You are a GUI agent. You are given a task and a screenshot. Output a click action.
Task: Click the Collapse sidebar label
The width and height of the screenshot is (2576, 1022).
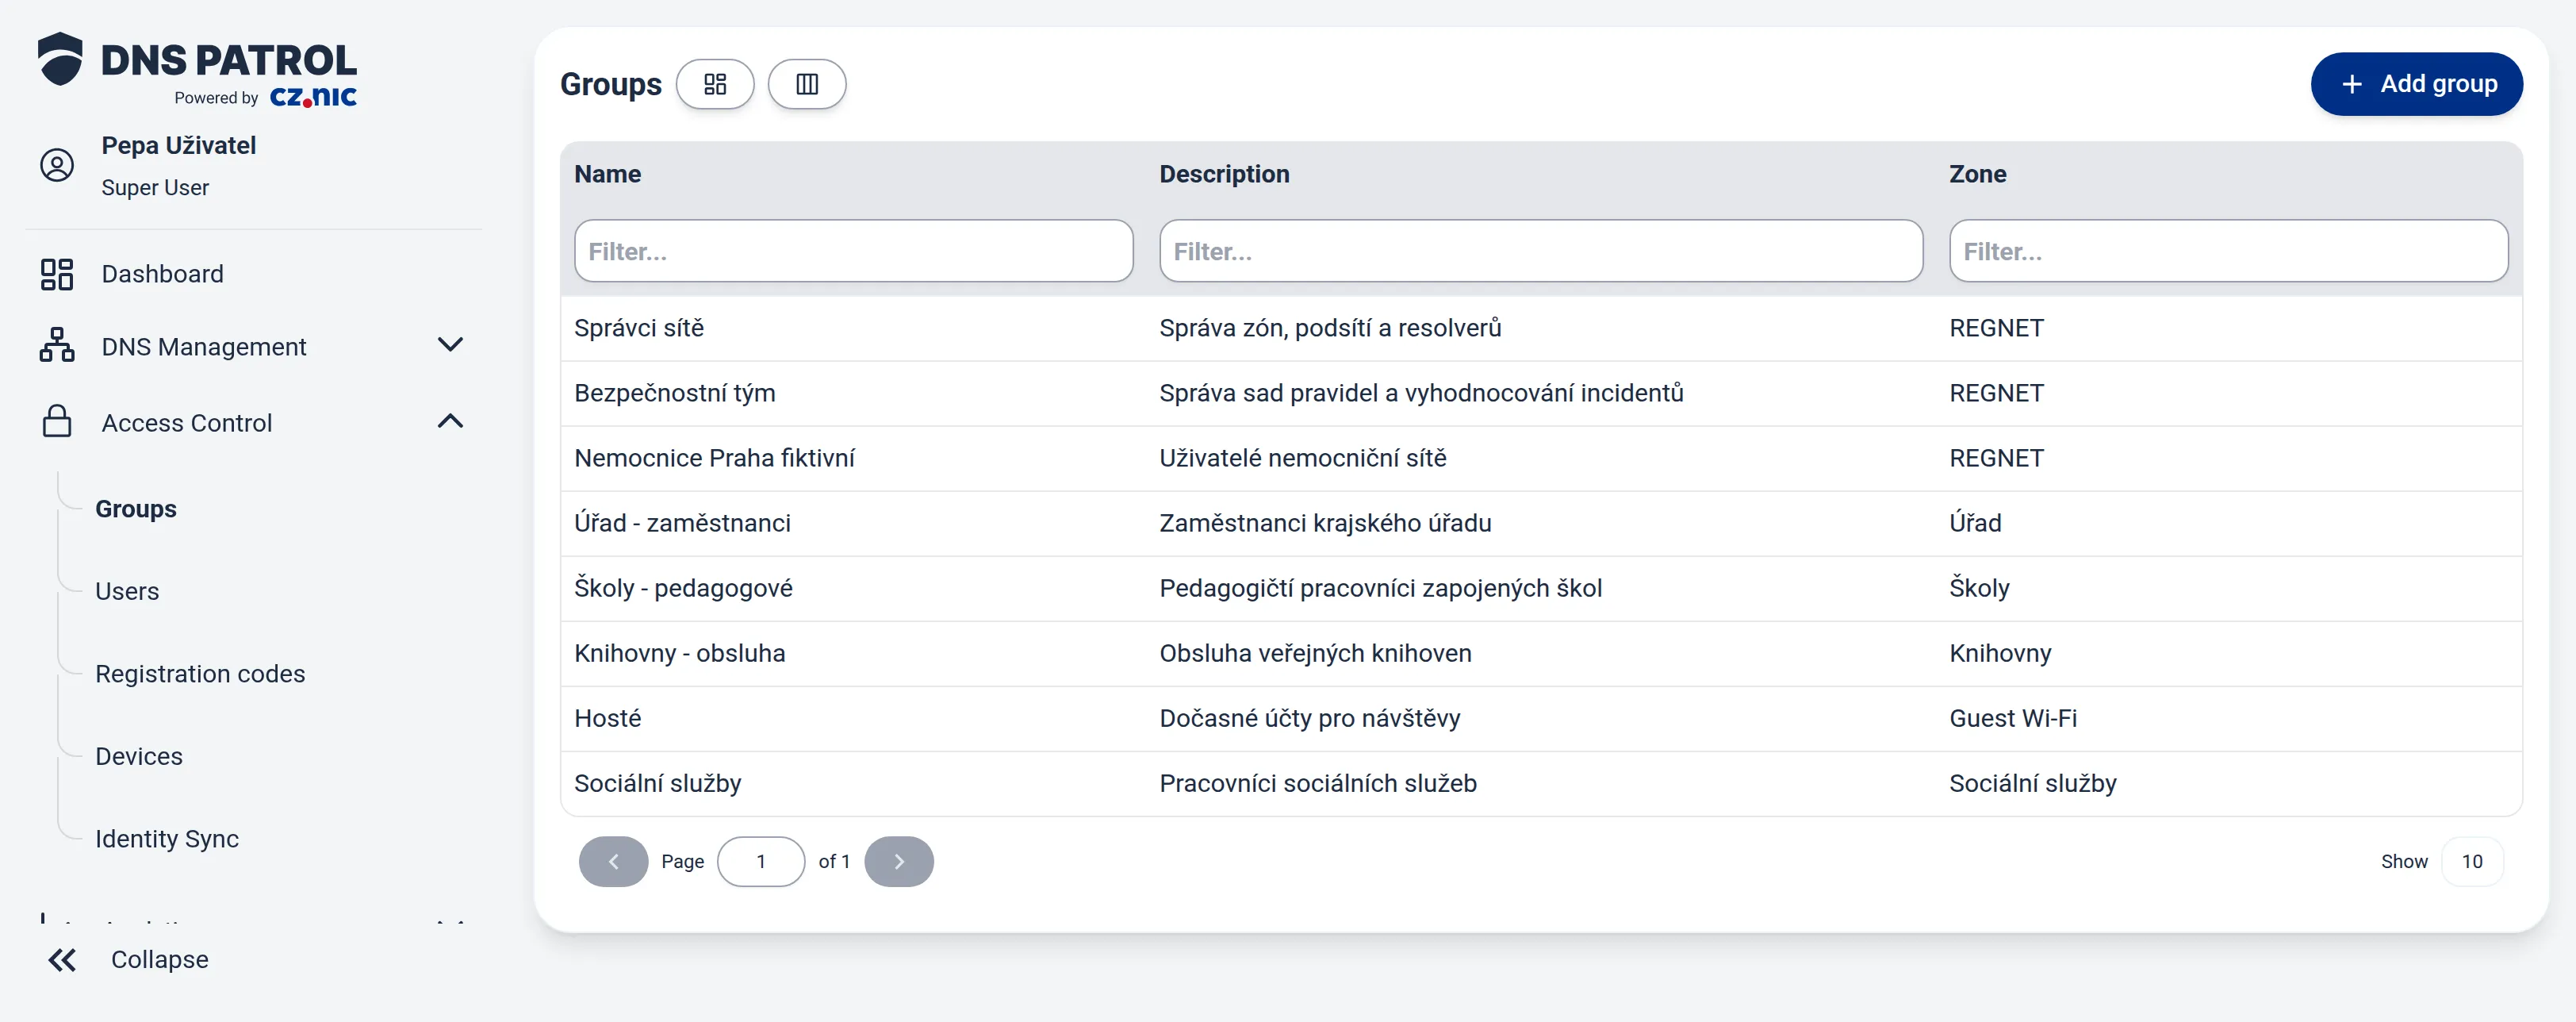(160, 960)
